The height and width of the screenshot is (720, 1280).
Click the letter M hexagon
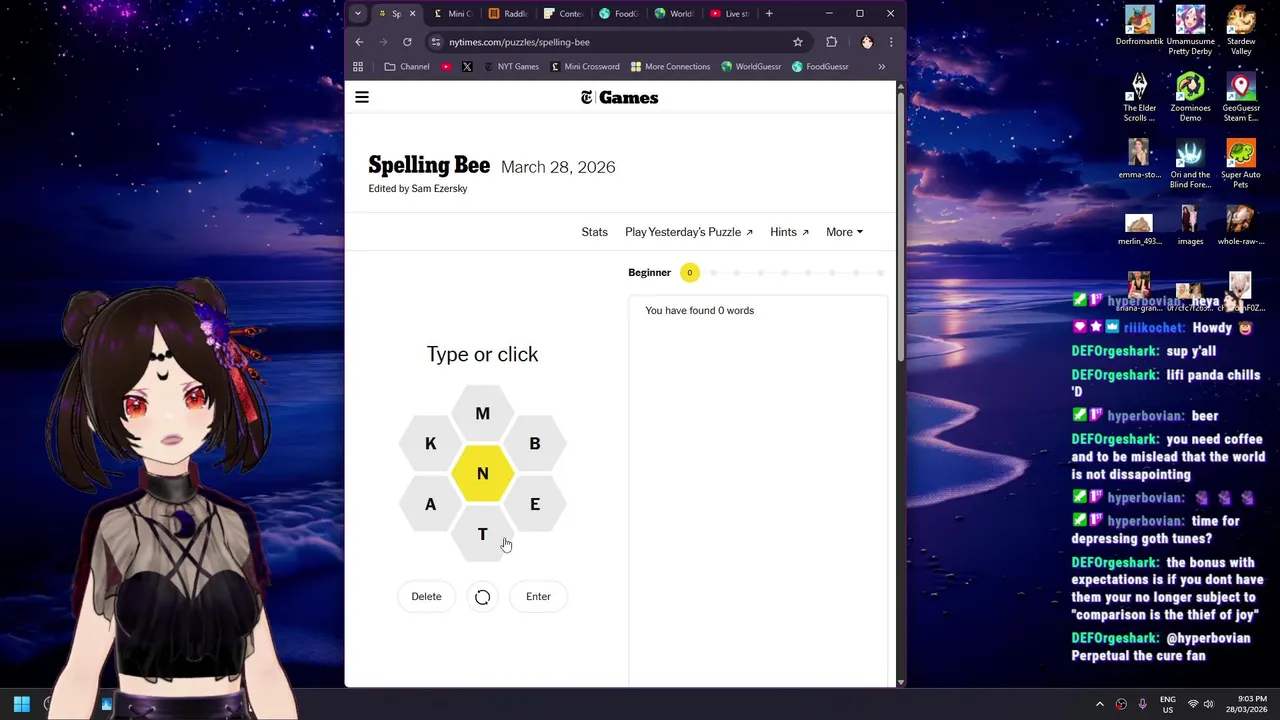pos(483,414)
